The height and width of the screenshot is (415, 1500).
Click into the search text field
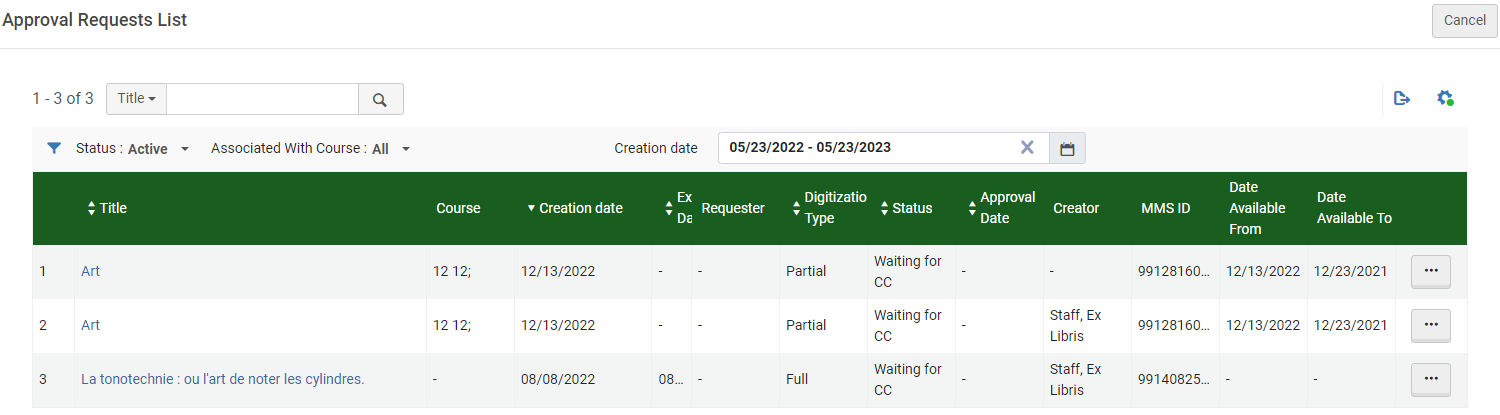[x=262, y=99]
